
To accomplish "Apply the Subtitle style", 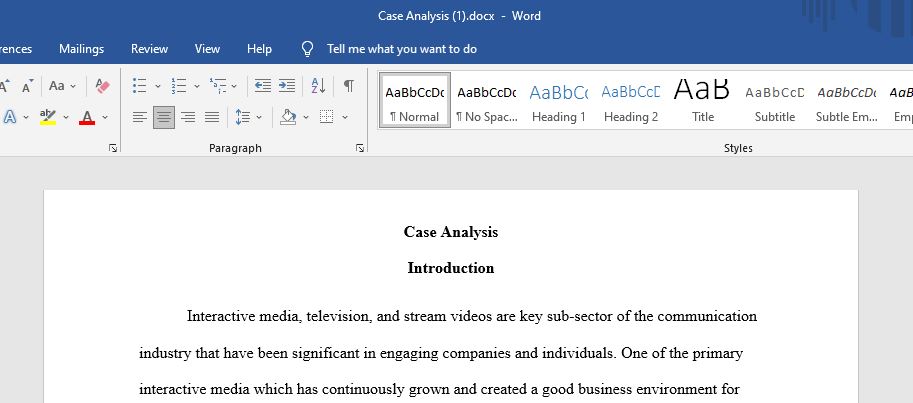I will [774, 100].
